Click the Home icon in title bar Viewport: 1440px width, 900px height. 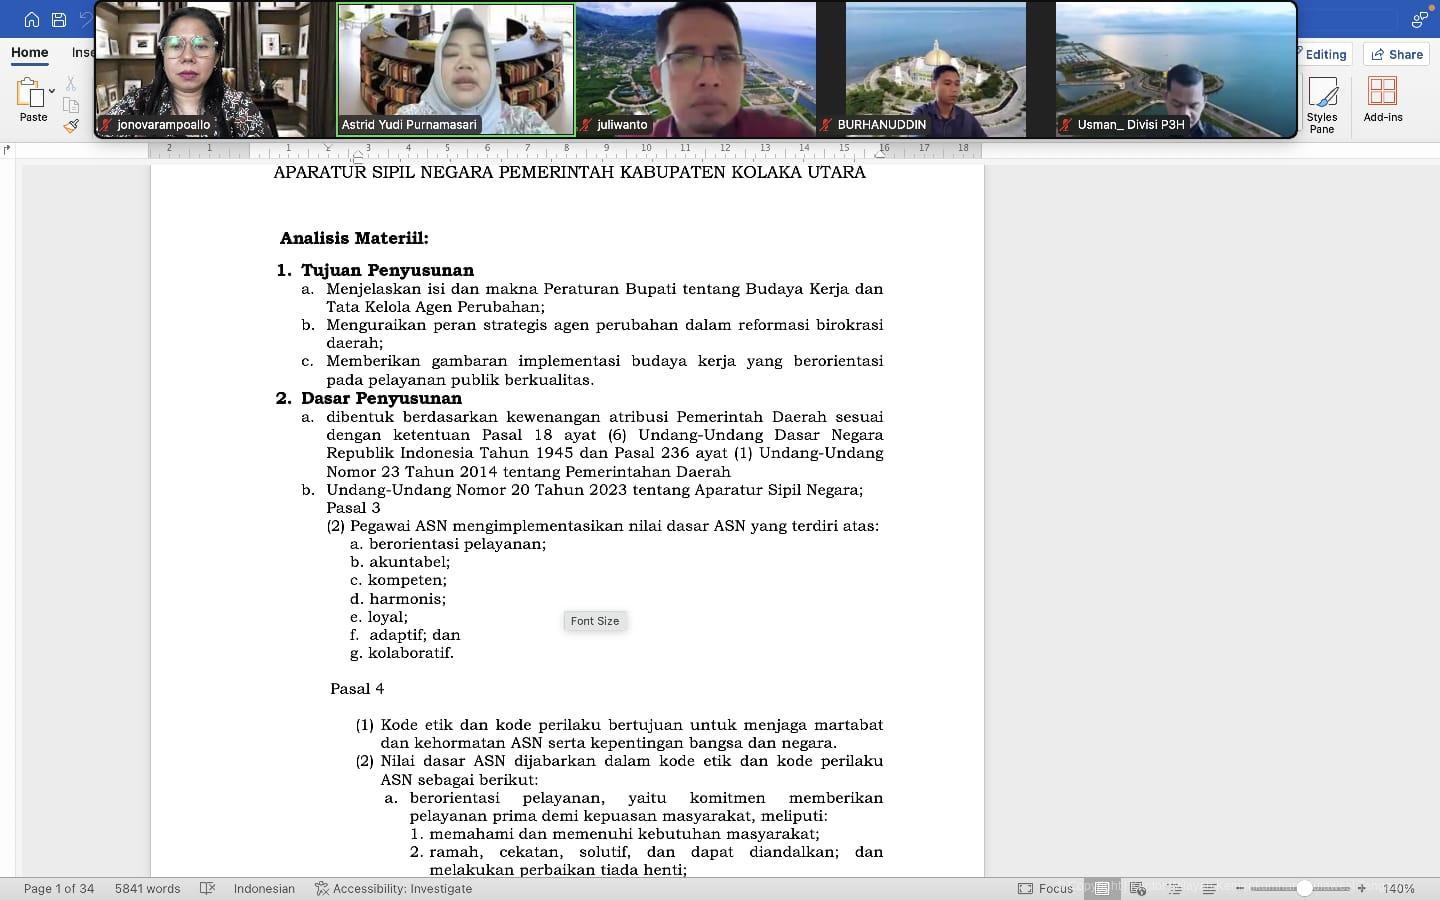click(32, 20)
